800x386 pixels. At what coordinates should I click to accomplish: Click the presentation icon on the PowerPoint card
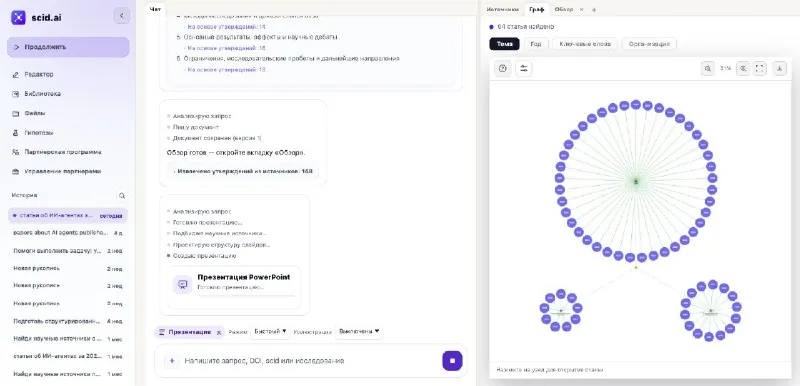(x=183, y=285)
